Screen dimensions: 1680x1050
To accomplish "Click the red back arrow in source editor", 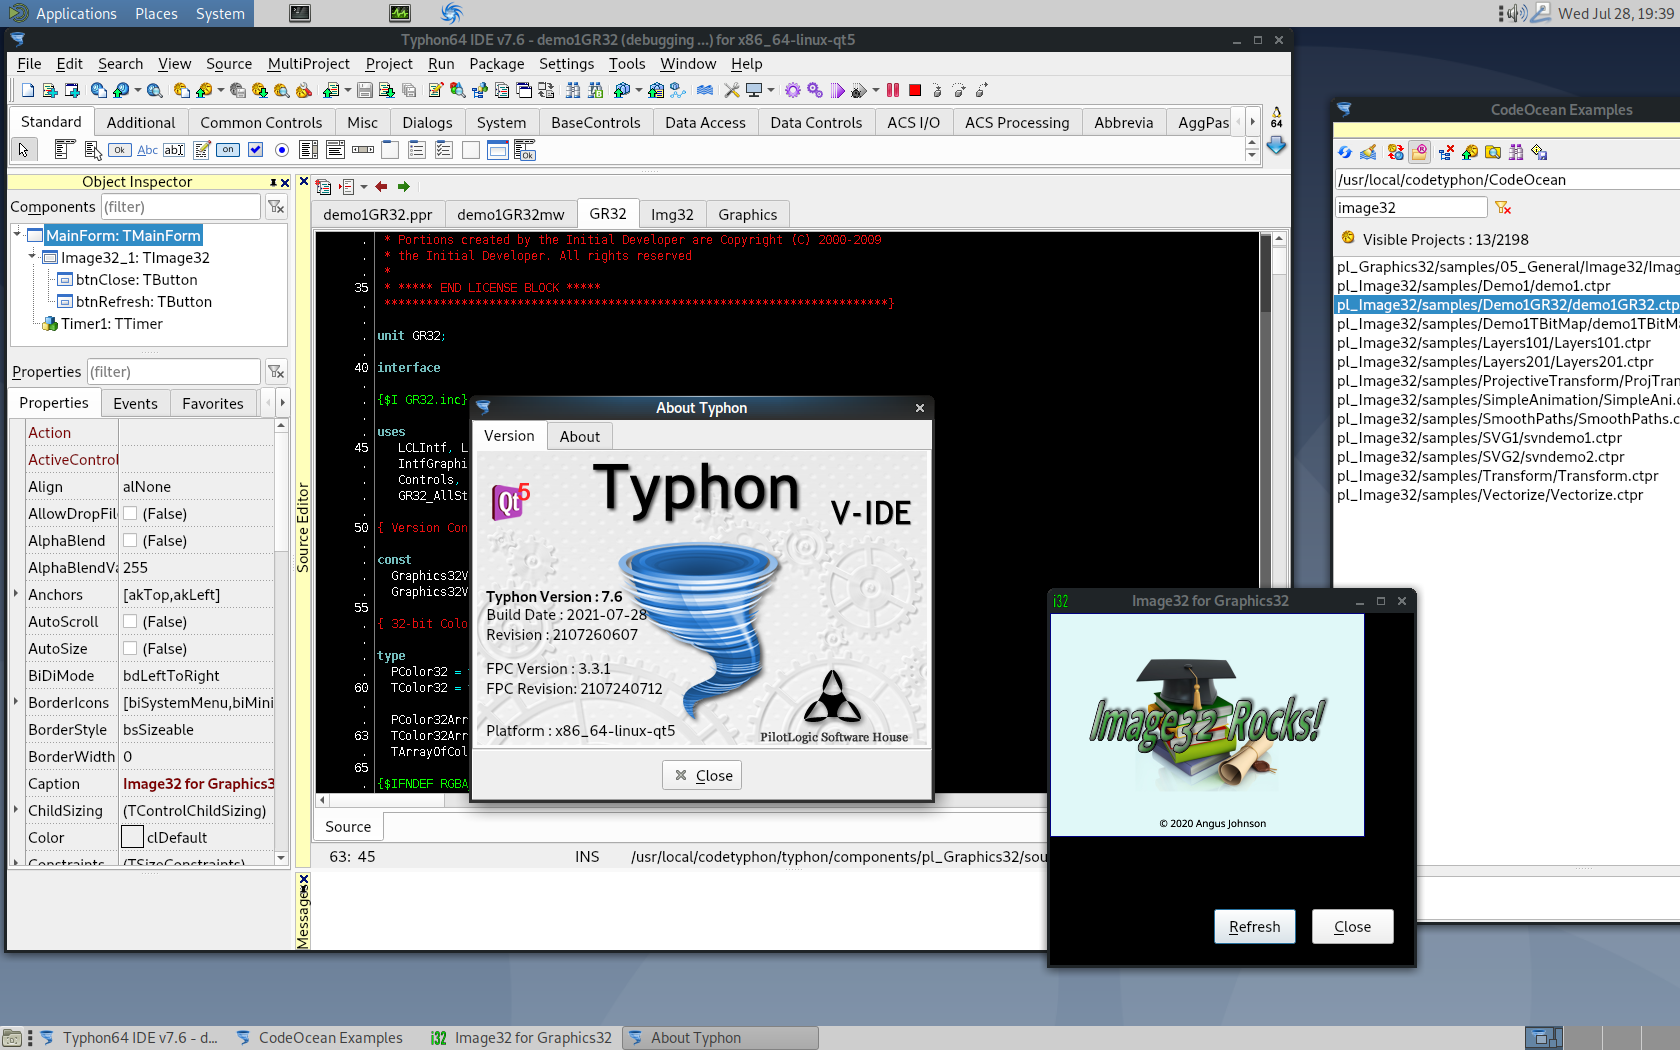I will 381,187.
